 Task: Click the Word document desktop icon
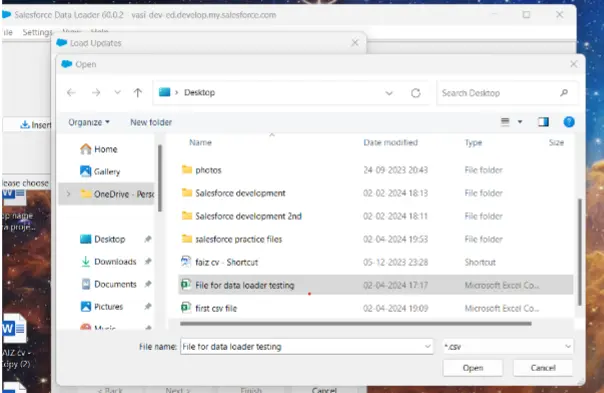(x=15, y=329)
